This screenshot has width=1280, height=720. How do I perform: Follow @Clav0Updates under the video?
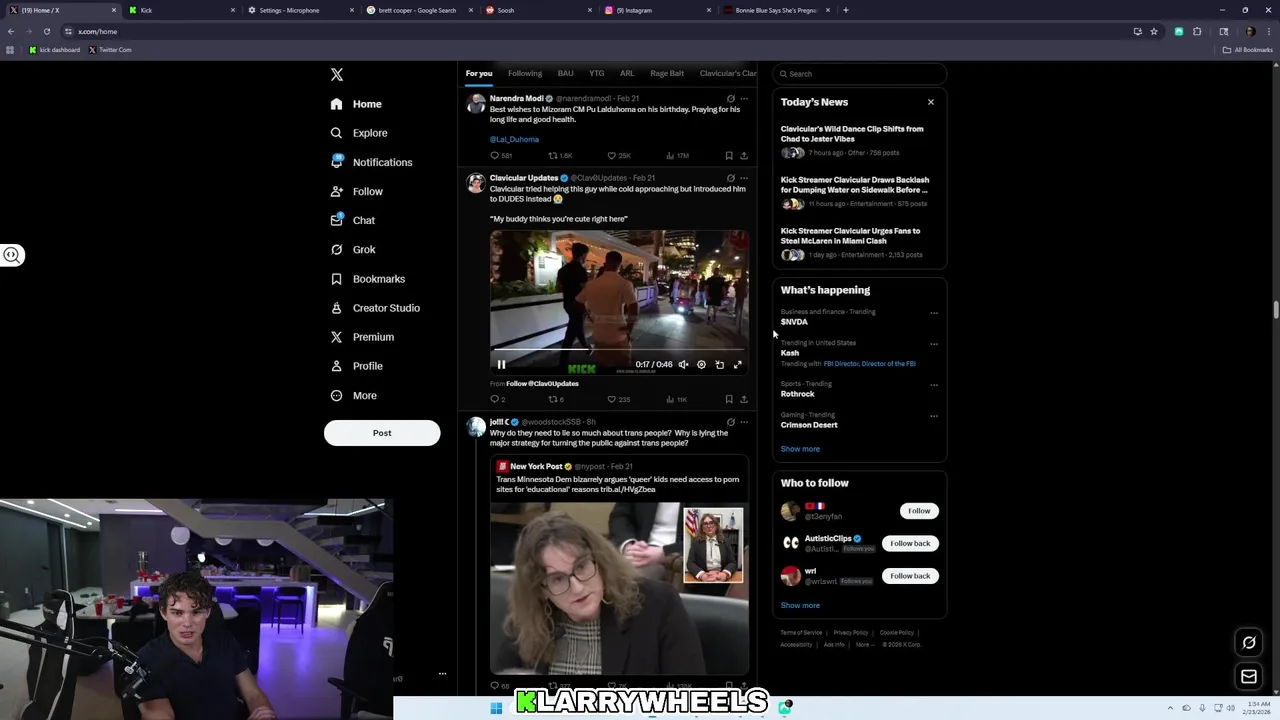pos(542,384)
